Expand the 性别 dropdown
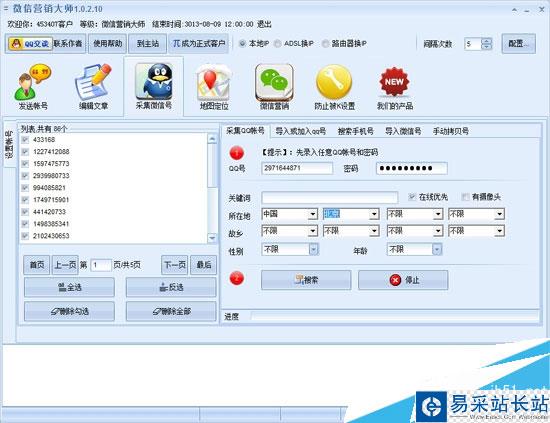 (x=314, y=249)
